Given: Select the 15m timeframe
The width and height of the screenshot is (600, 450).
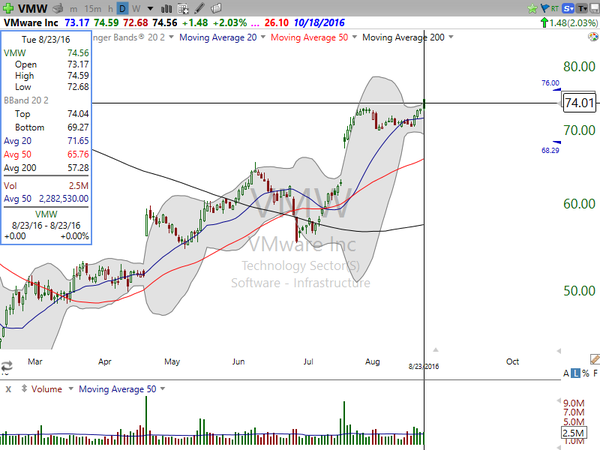Looking at the screenshot, I should tap(93, 8).
